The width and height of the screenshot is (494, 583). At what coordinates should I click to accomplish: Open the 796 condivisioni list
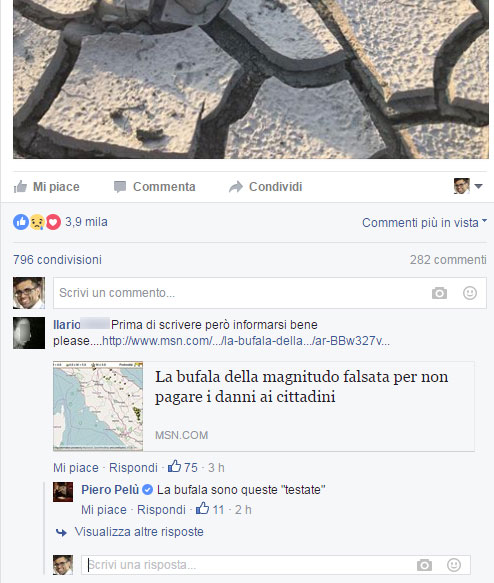[x=57, y=260]
